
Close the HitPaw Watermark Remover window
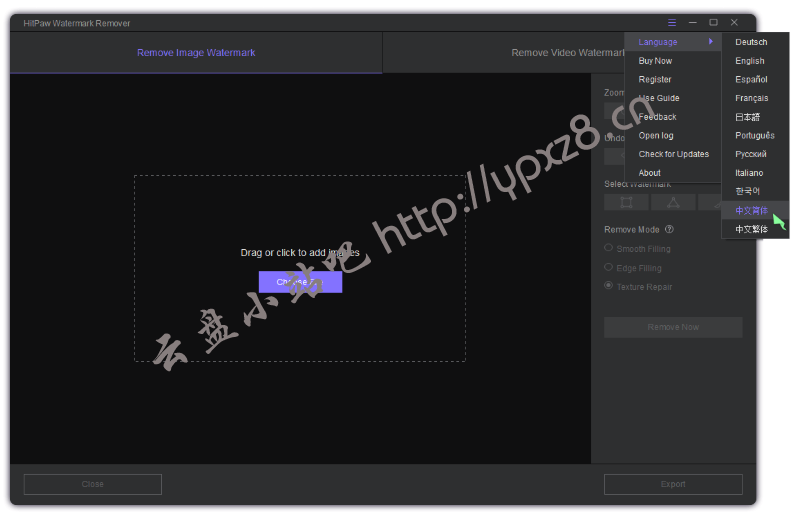coord(734,22)
